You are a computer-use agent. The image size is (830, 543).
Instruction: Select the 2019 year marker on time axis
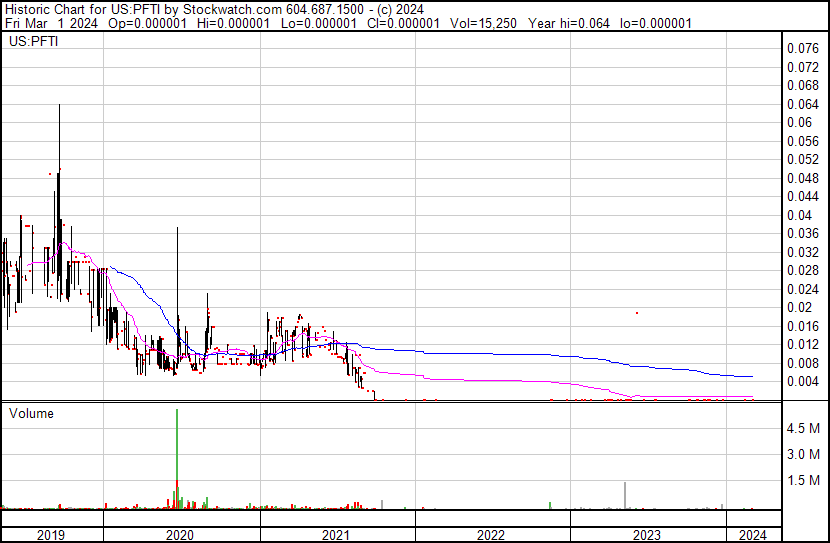tap(51, 535)
